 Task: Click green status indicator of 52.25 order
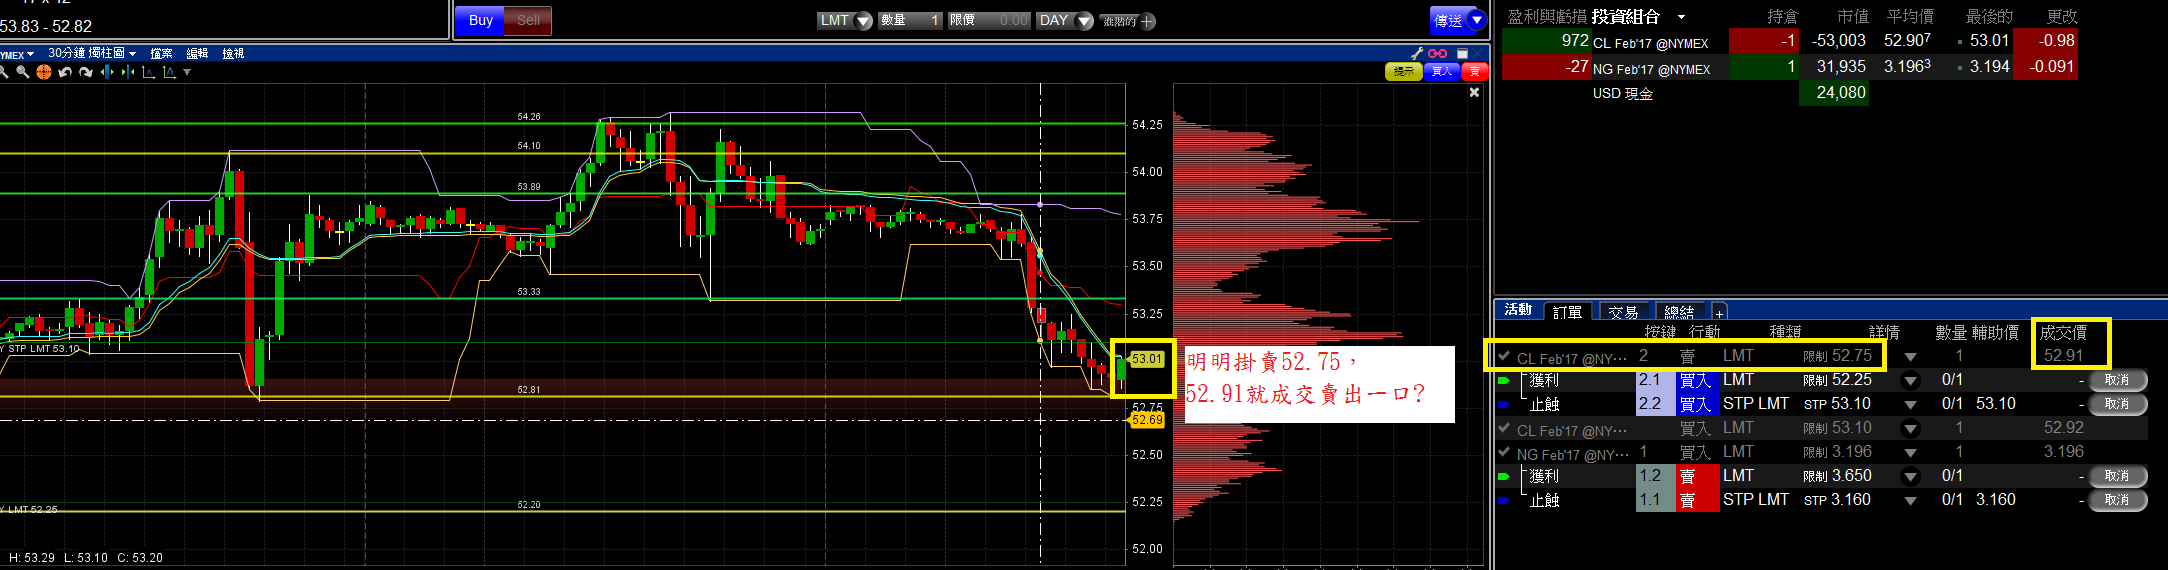(x=1503, y=380)
